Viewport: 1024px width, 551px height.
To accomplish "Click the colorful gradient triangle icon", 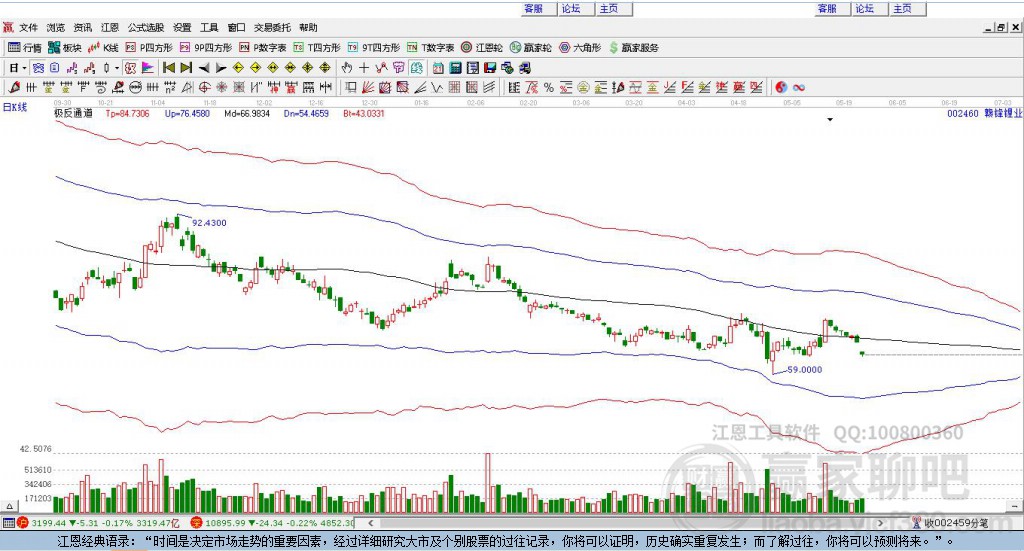I will [x=148, y=68].
